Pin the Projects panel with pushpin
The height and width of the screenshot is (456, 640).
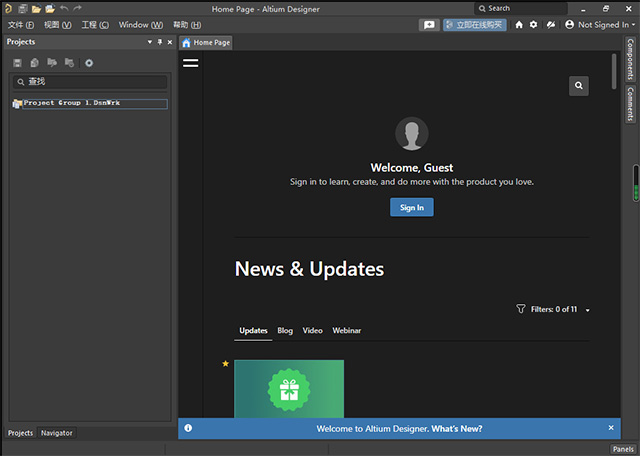(159, 42)
